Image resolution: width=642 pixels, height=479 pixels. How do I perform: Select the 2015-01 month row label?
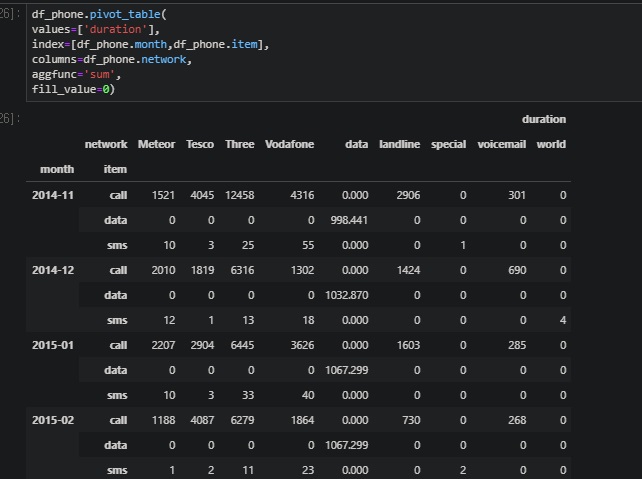pos(53,345)
